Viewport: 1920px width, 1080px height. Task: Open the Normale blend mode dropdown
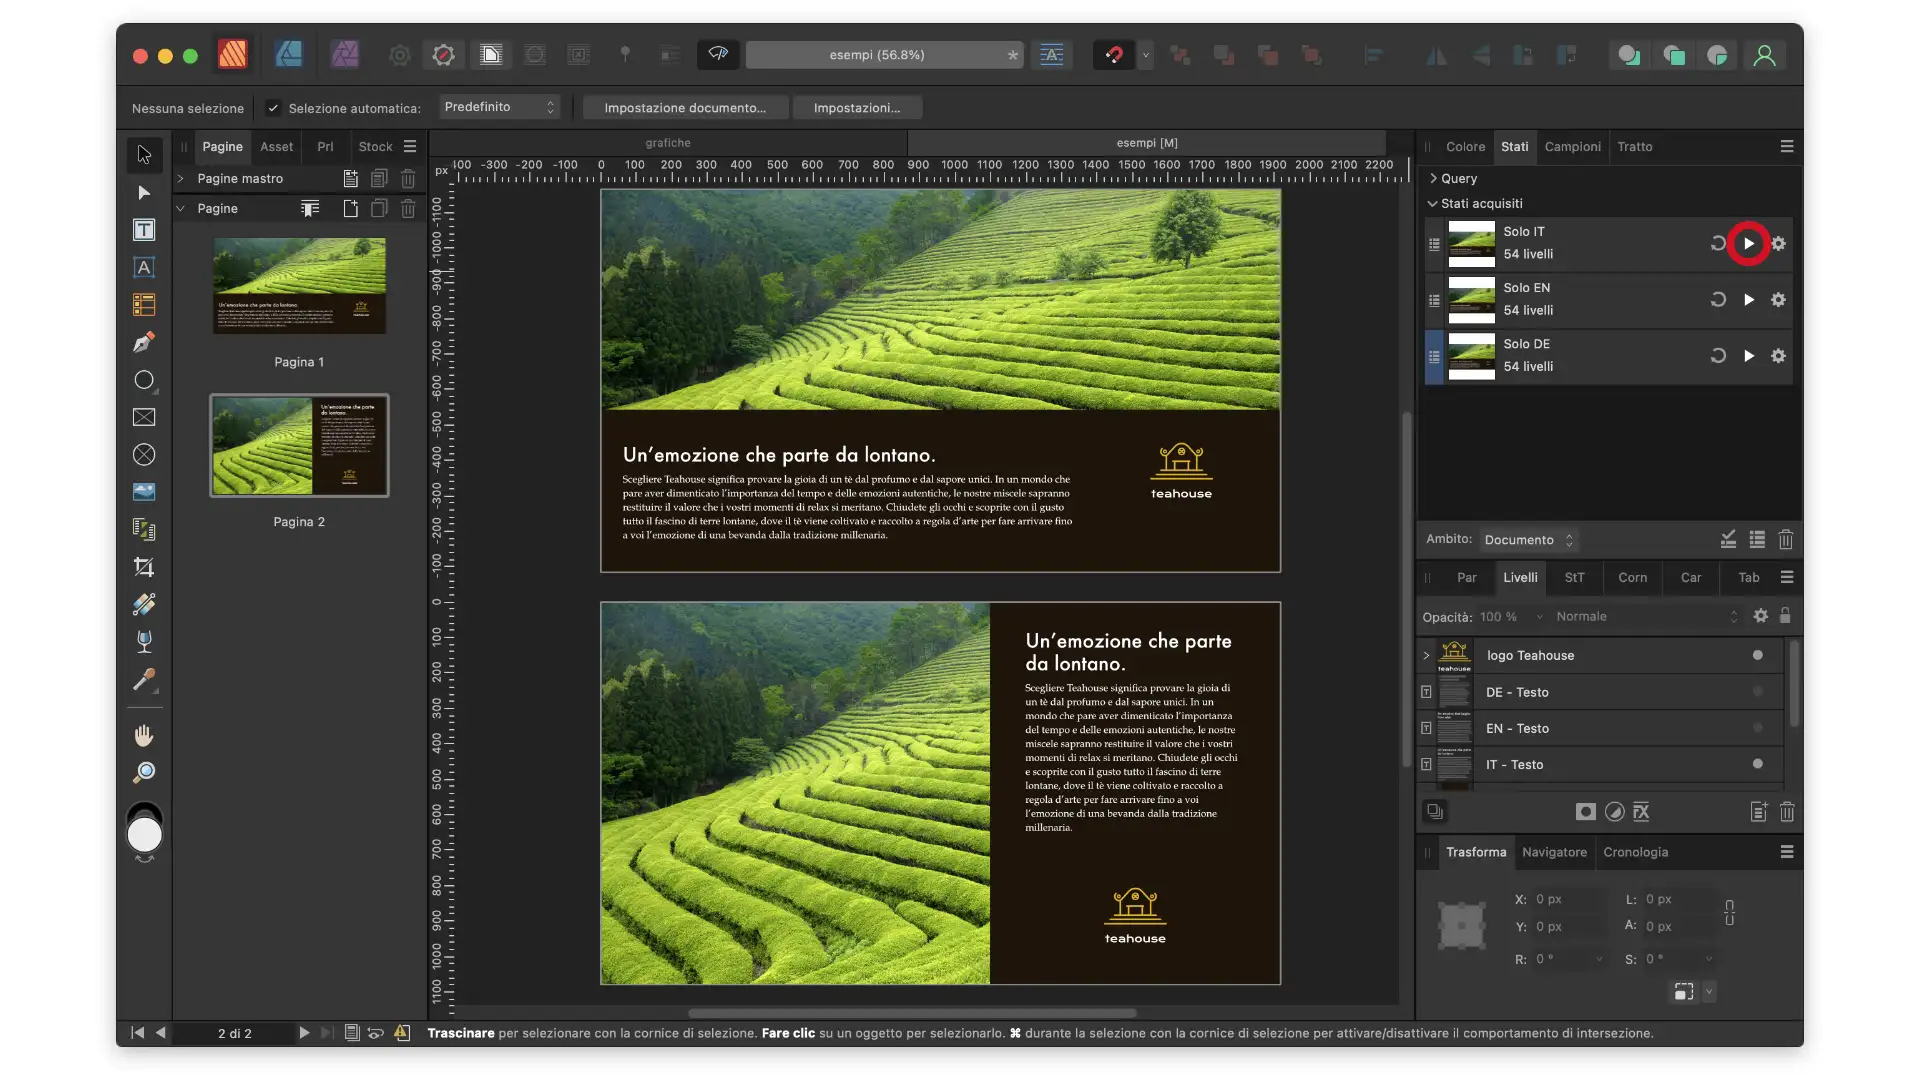click(x=1646, y=617)
